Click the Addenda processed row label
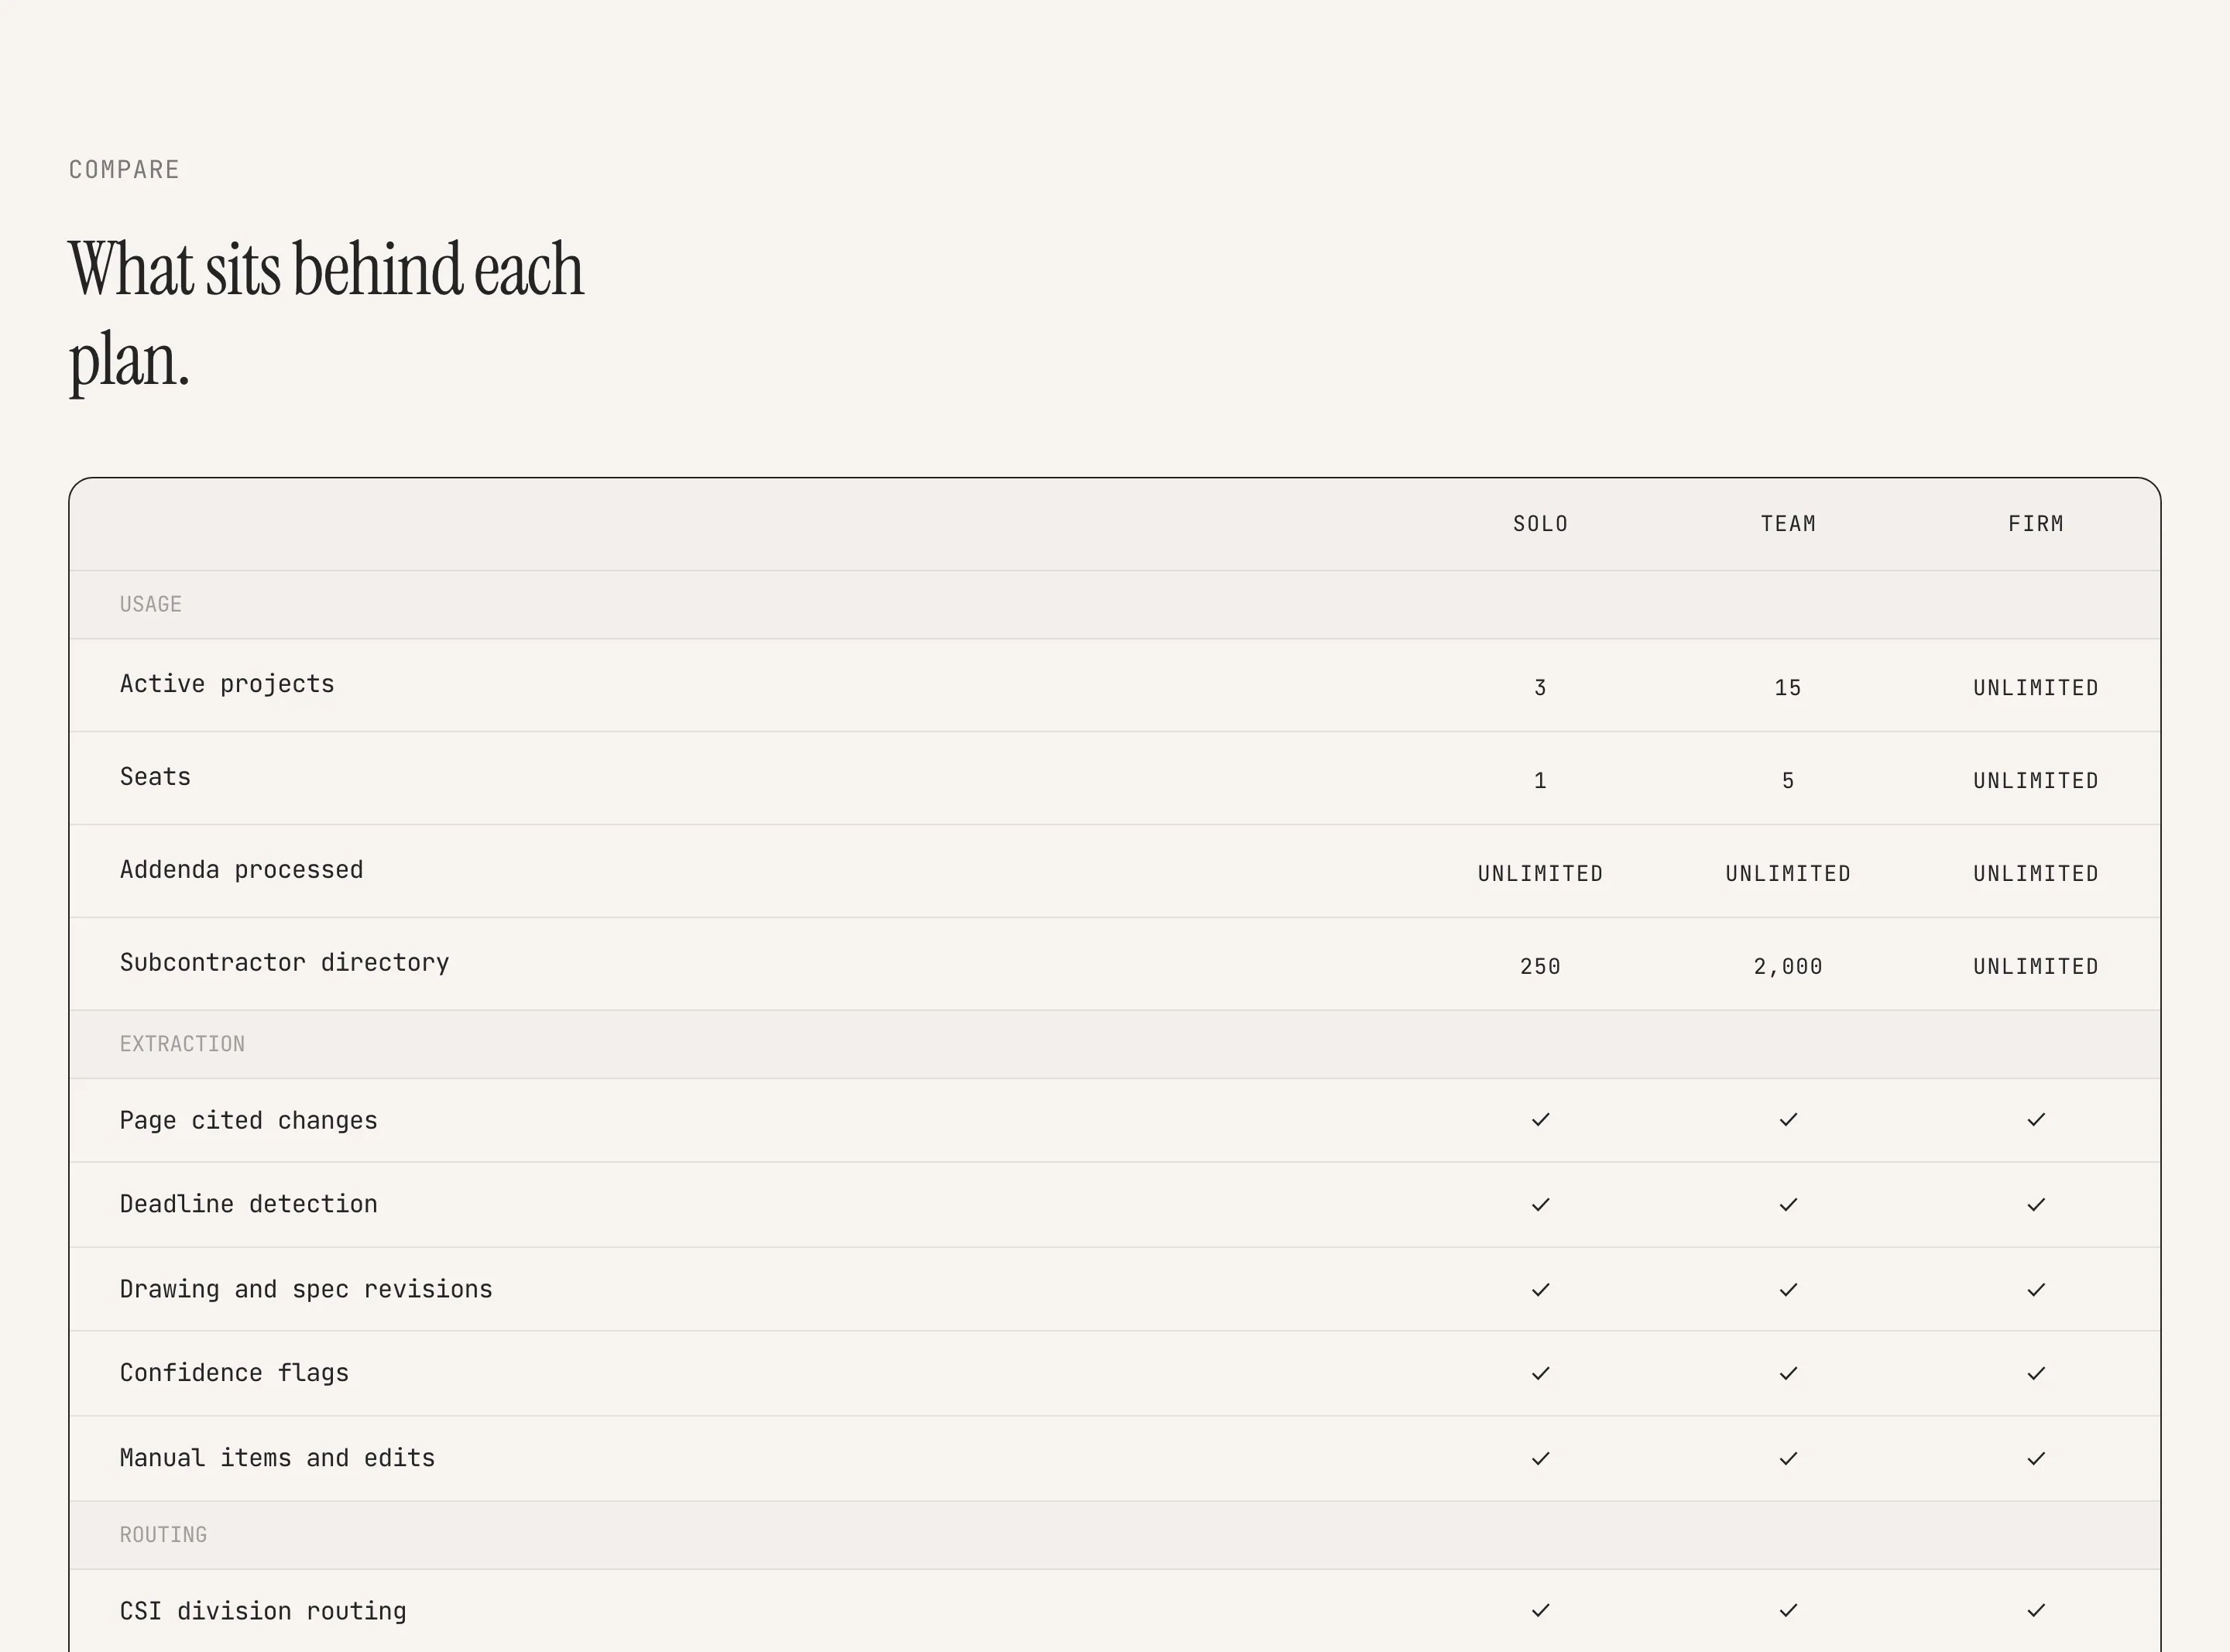 (x=241, y=871)
